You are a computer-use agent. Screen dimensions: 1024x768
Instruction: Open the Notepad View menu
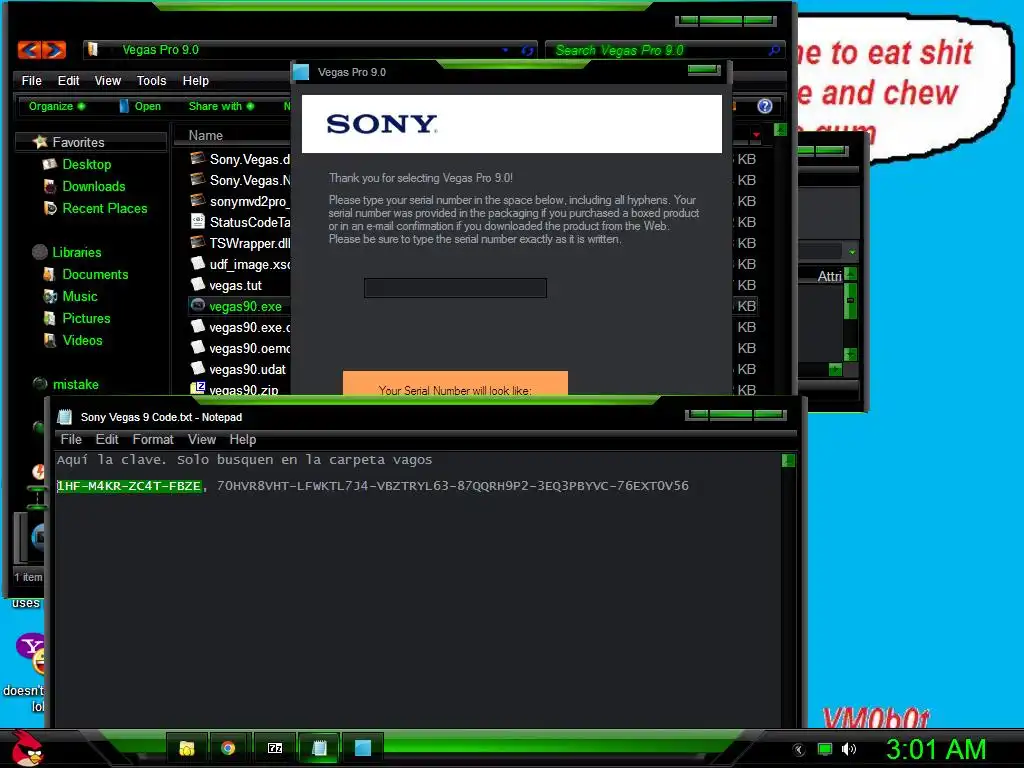[x=202, y=440]
